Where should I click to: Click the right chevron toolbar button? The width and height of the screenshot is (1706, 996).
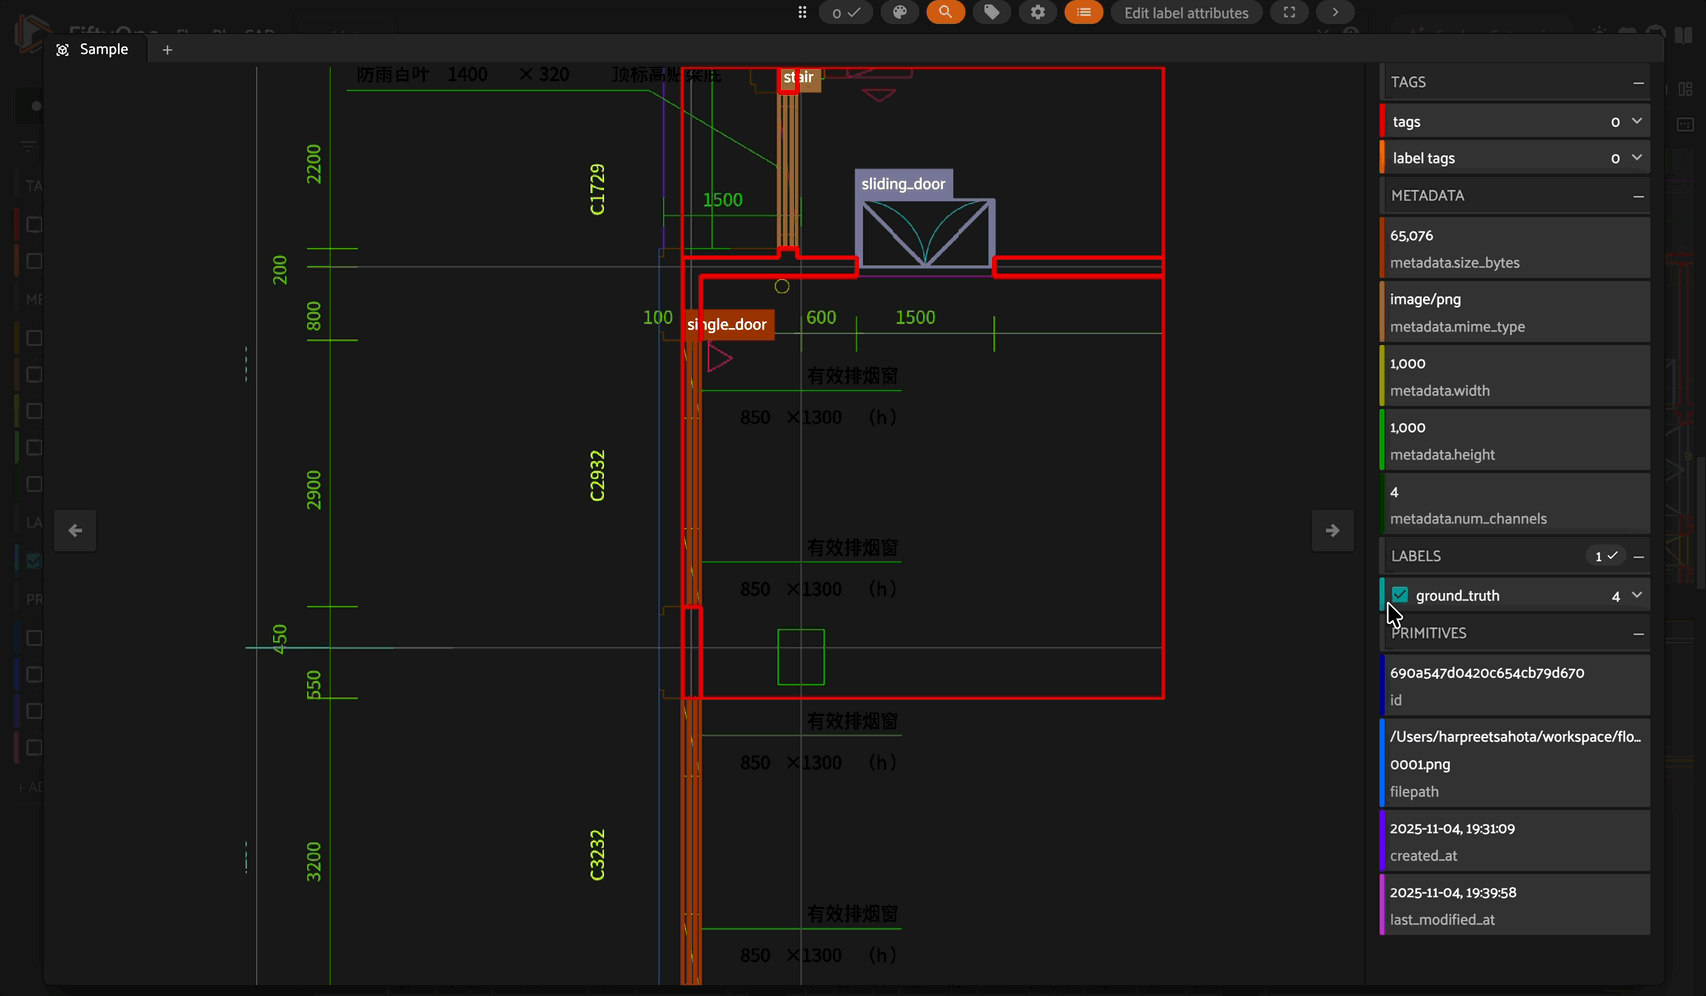1335,13
